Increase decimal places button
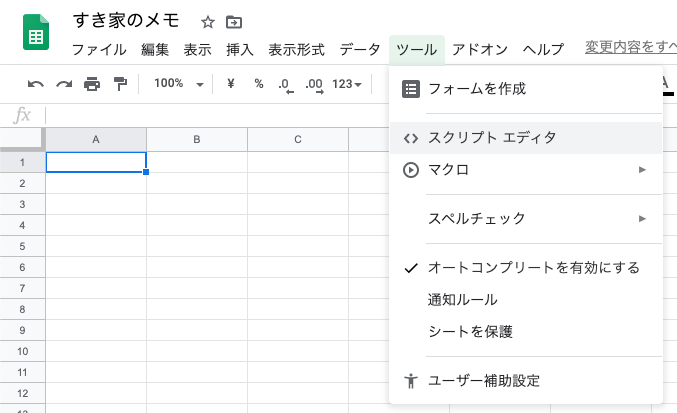The height and width of the screenshot is (413, 677). [314, 85]
